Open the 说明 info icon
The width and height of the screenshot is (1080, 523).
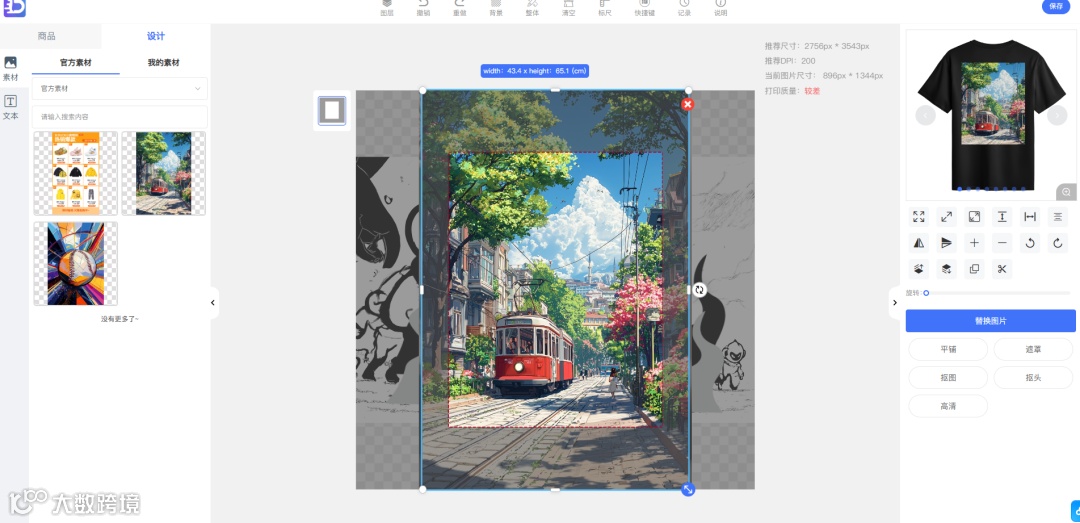720,8
